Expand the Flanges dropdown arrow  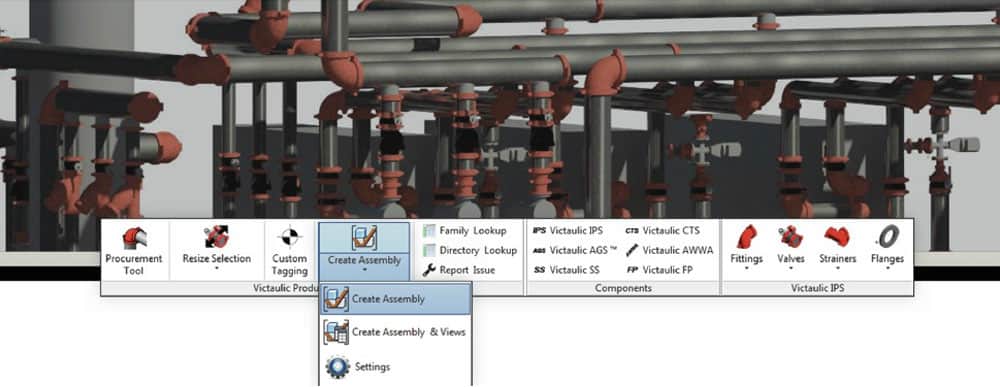tap(887, 269)
